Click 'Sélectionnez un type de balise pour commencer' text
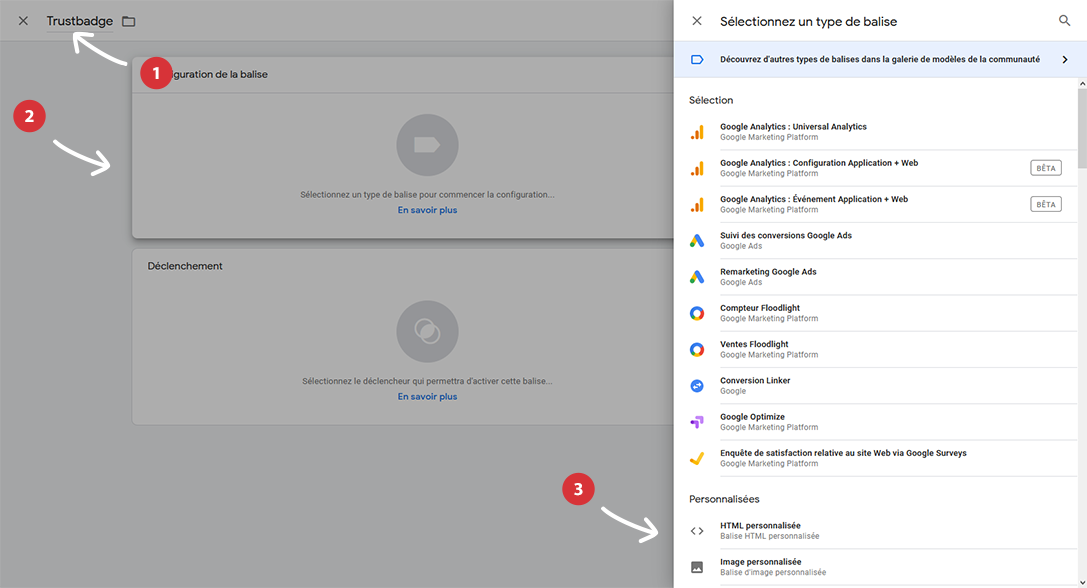 (x=427, y=195)
